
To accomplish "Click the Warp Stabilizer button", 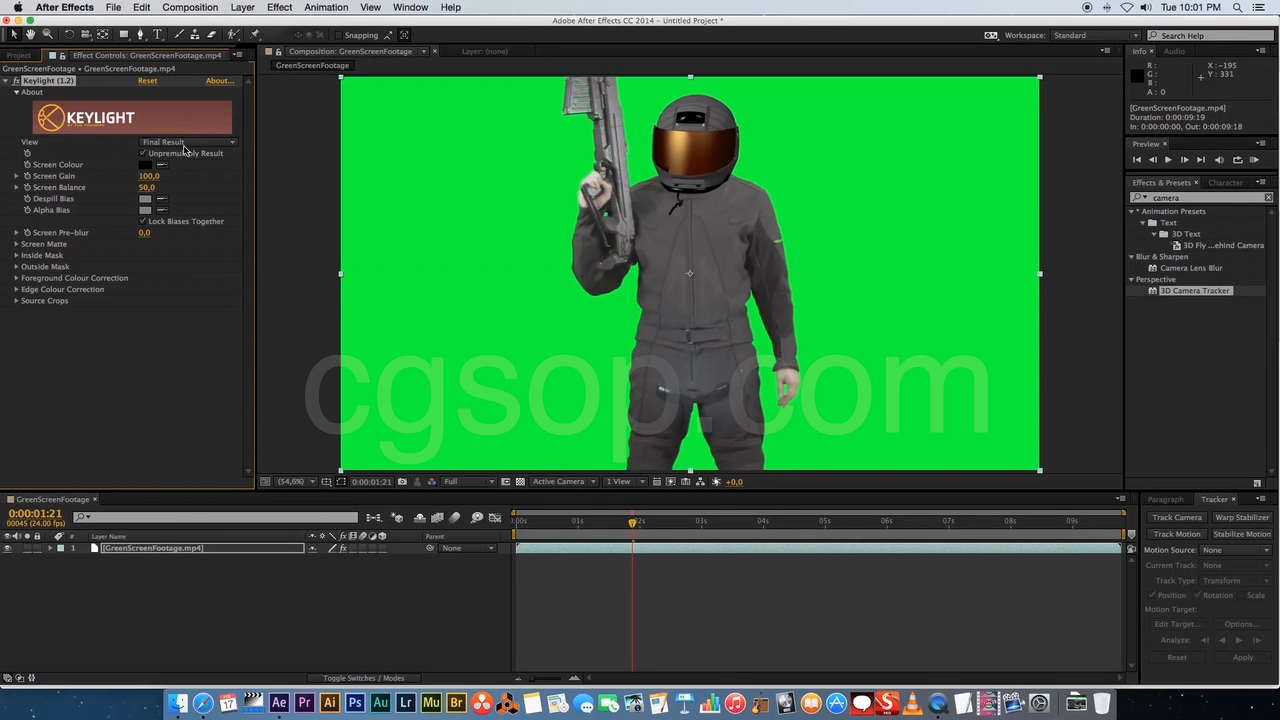I will (x=1242, y=518).
